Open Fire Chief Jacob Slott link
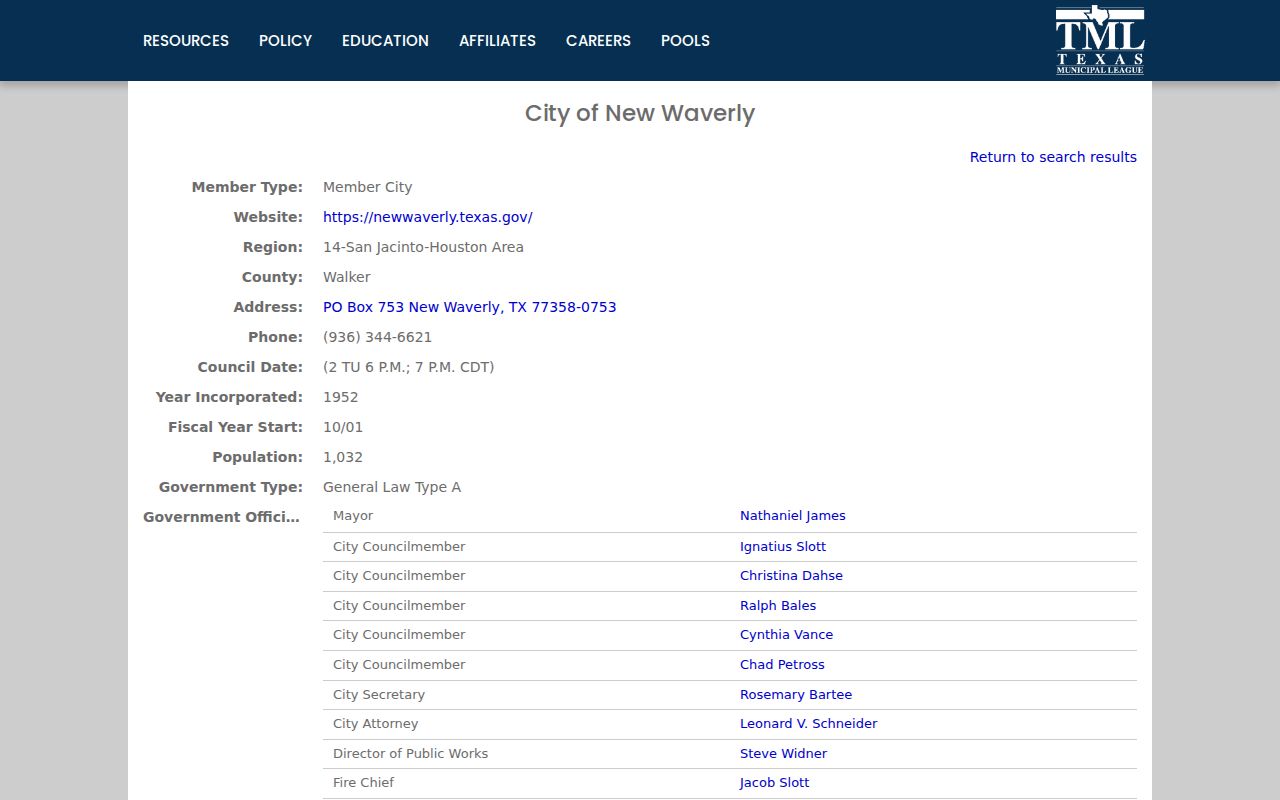The height and width of the screenshot is (800, 1280). [x=775, y=783]
